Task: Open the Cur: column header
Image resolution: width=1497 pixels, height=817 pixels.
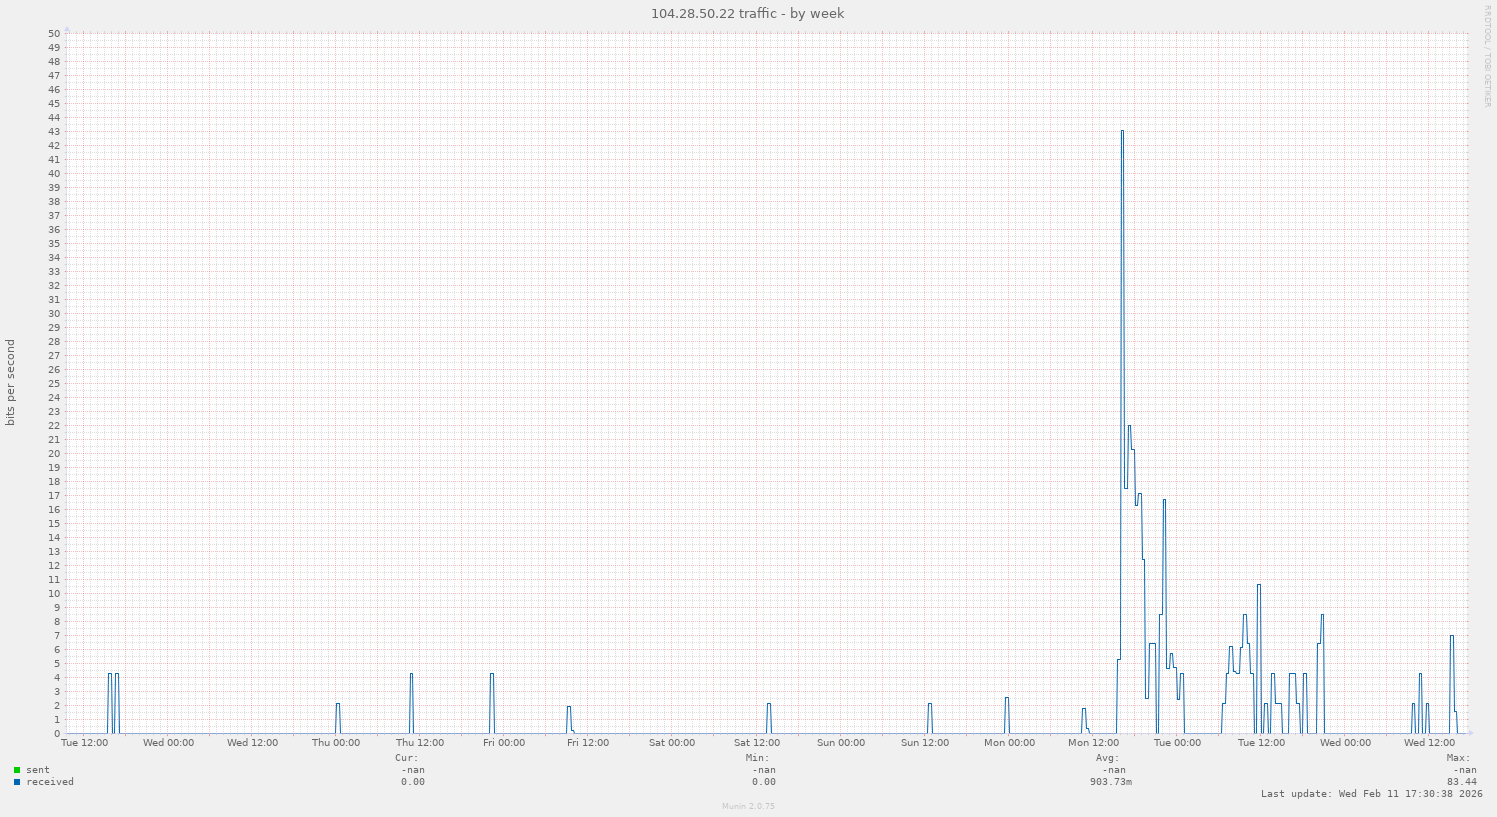Action: click(404, 757)
